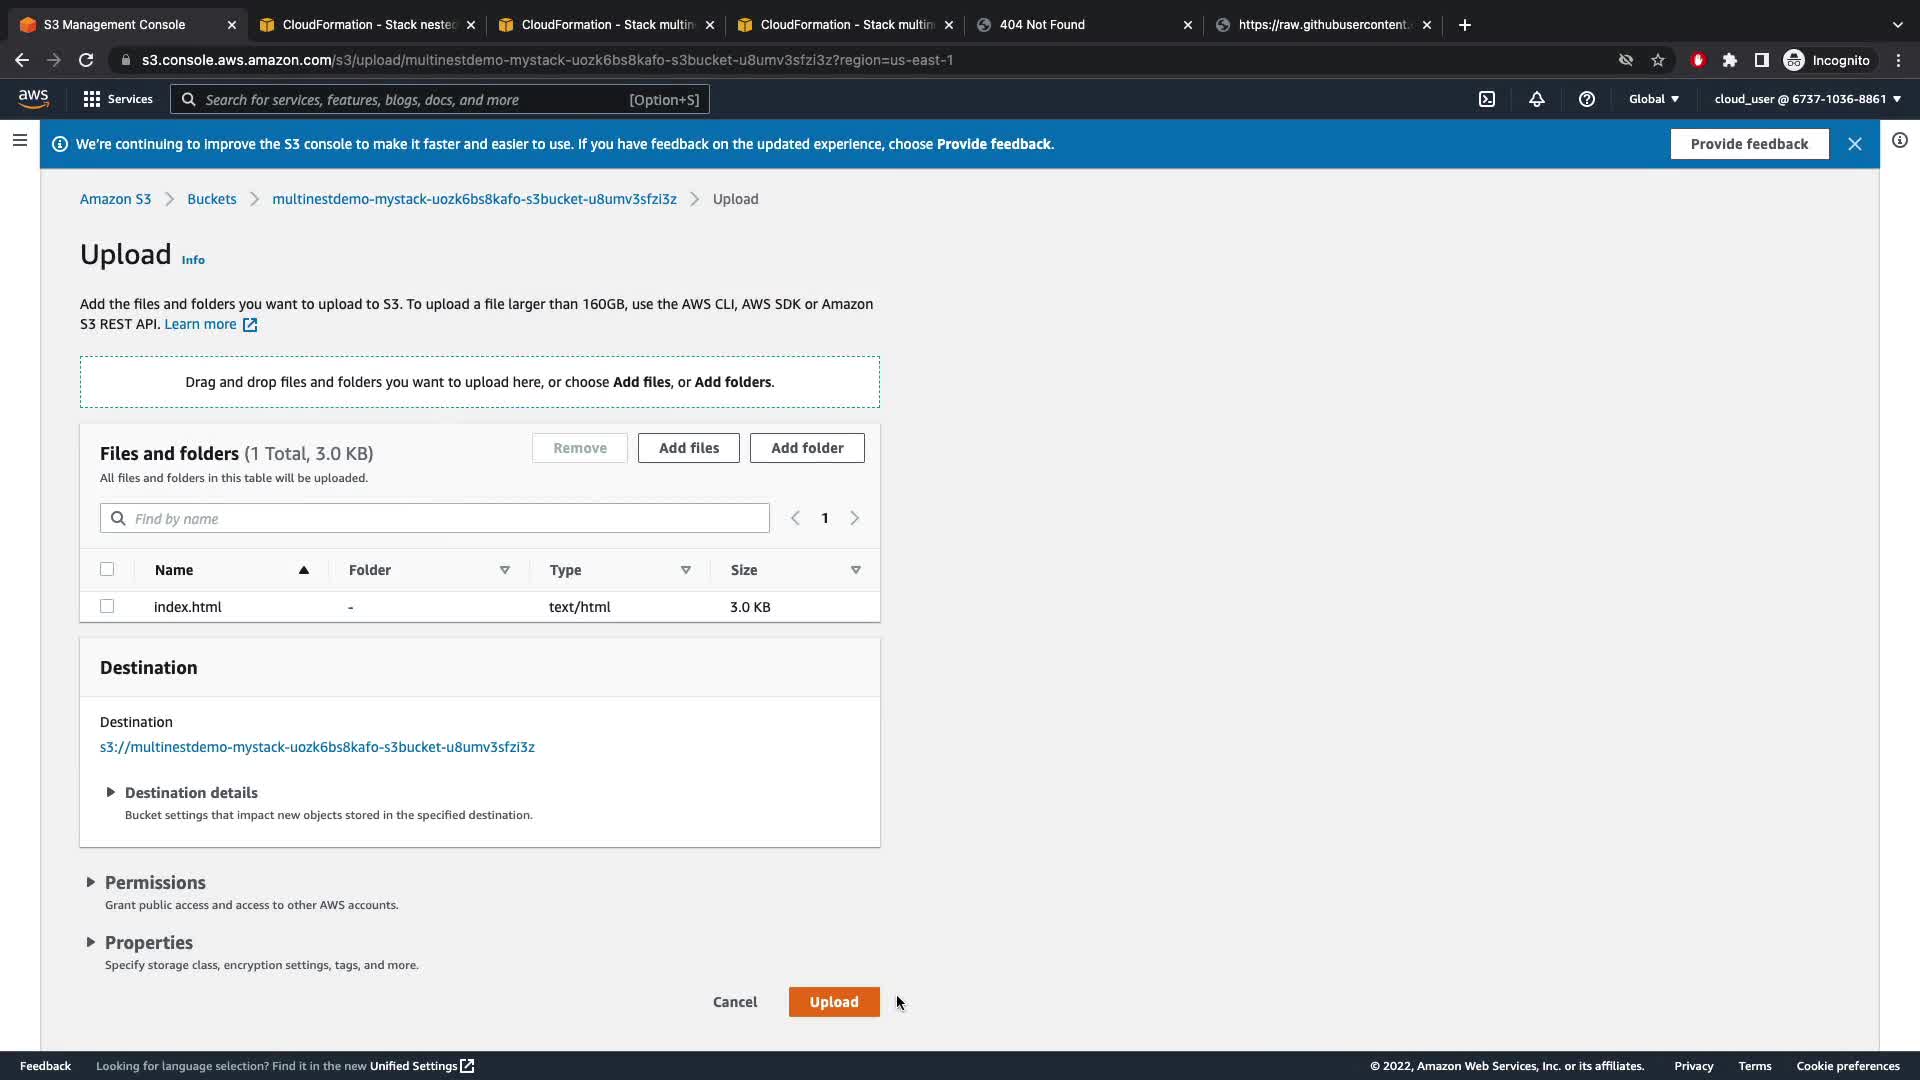Open the Global region dropdown
Image resolution: width=1920 pixels, height=1080 pixels.
point(1654,99)
